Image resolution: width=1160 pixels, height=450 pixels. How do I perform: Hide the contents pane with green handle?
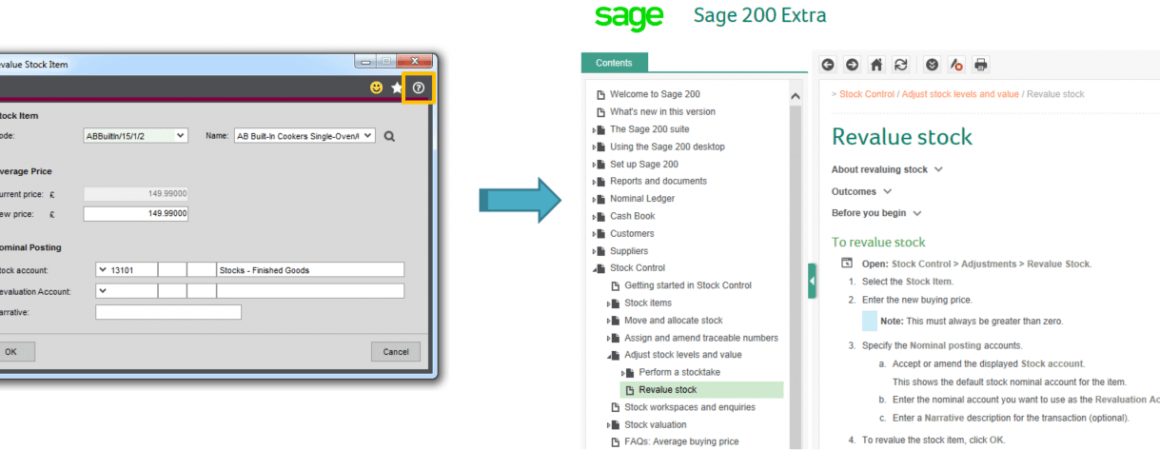click(x=812, y=281)
